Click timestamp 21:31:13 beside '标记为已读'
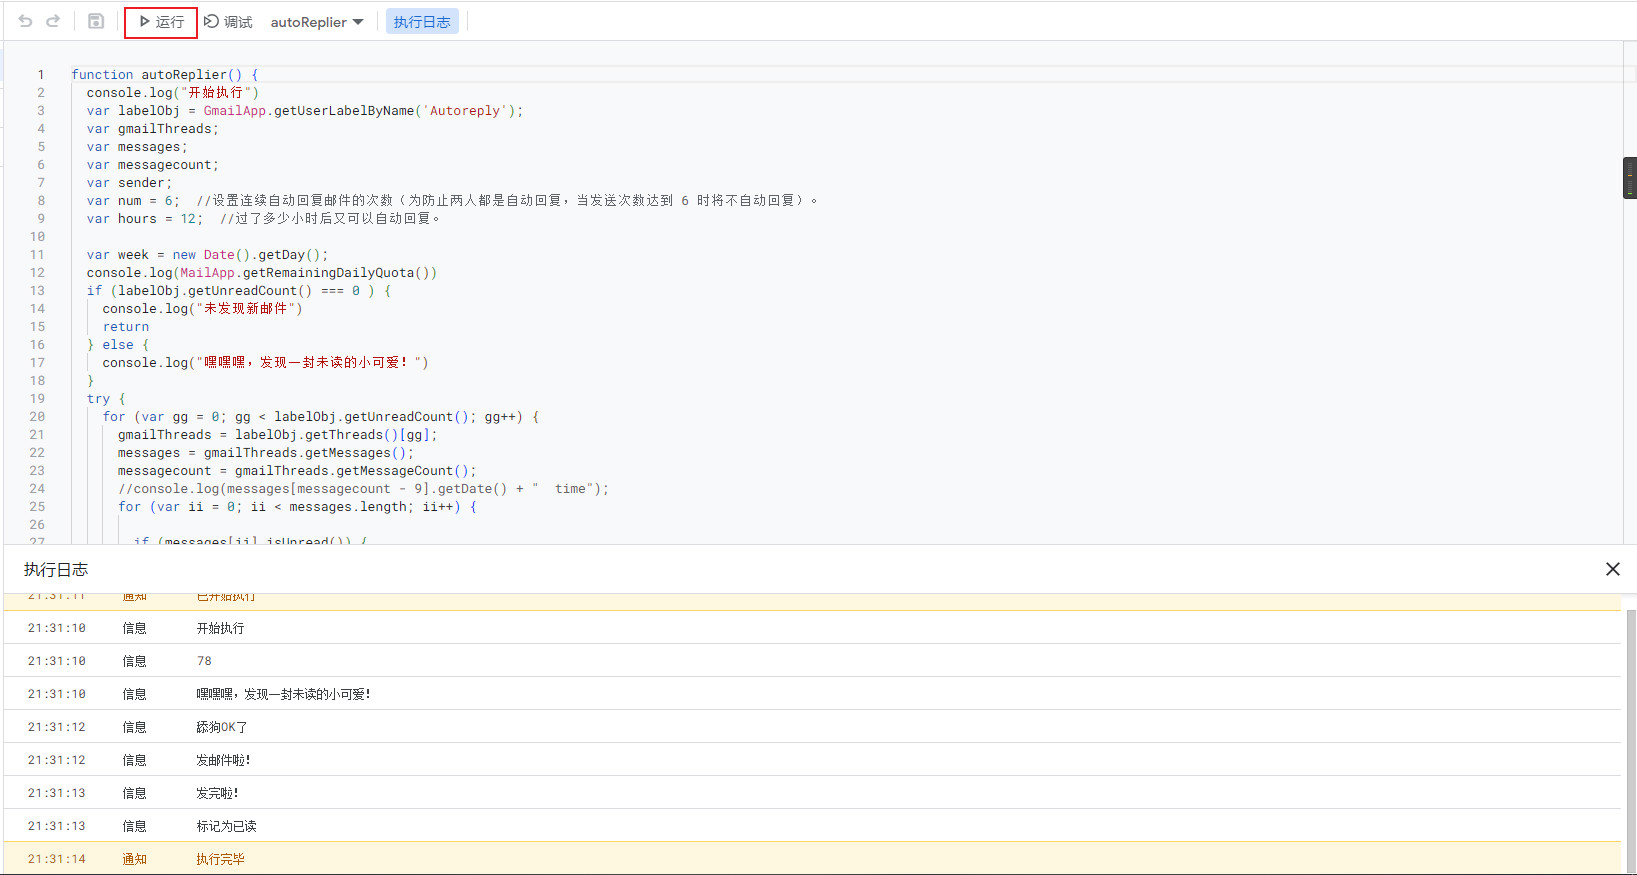The height and width of the screenshot is (875, 1637). [57, 826]
